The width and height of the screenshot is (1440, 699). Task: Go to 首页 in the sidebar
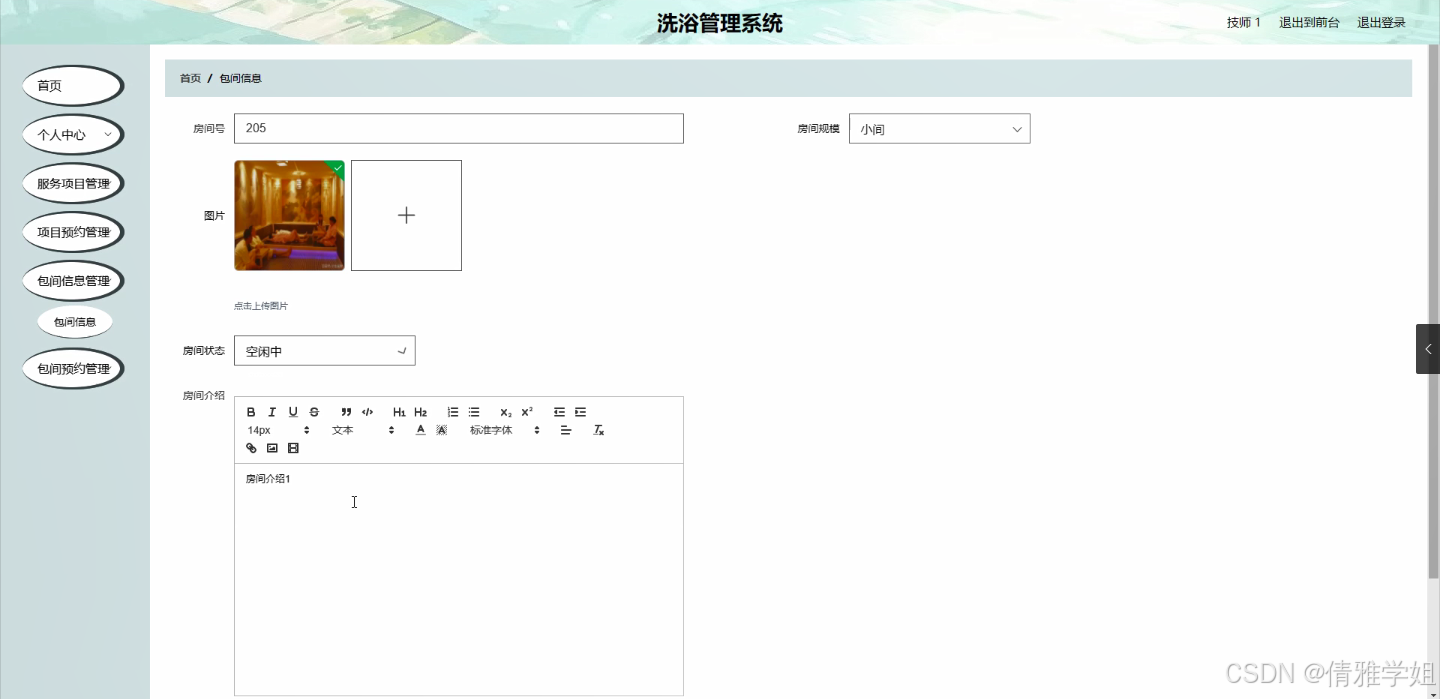73,86
